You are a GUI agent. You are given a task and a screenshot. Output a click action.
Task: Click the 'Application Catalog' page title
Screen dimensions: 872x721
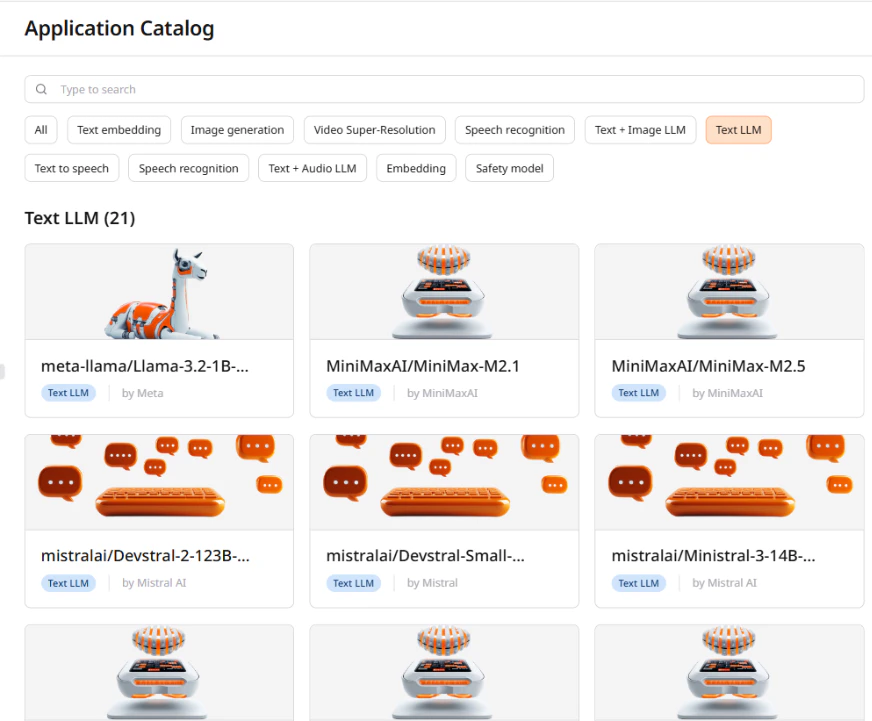120,28
